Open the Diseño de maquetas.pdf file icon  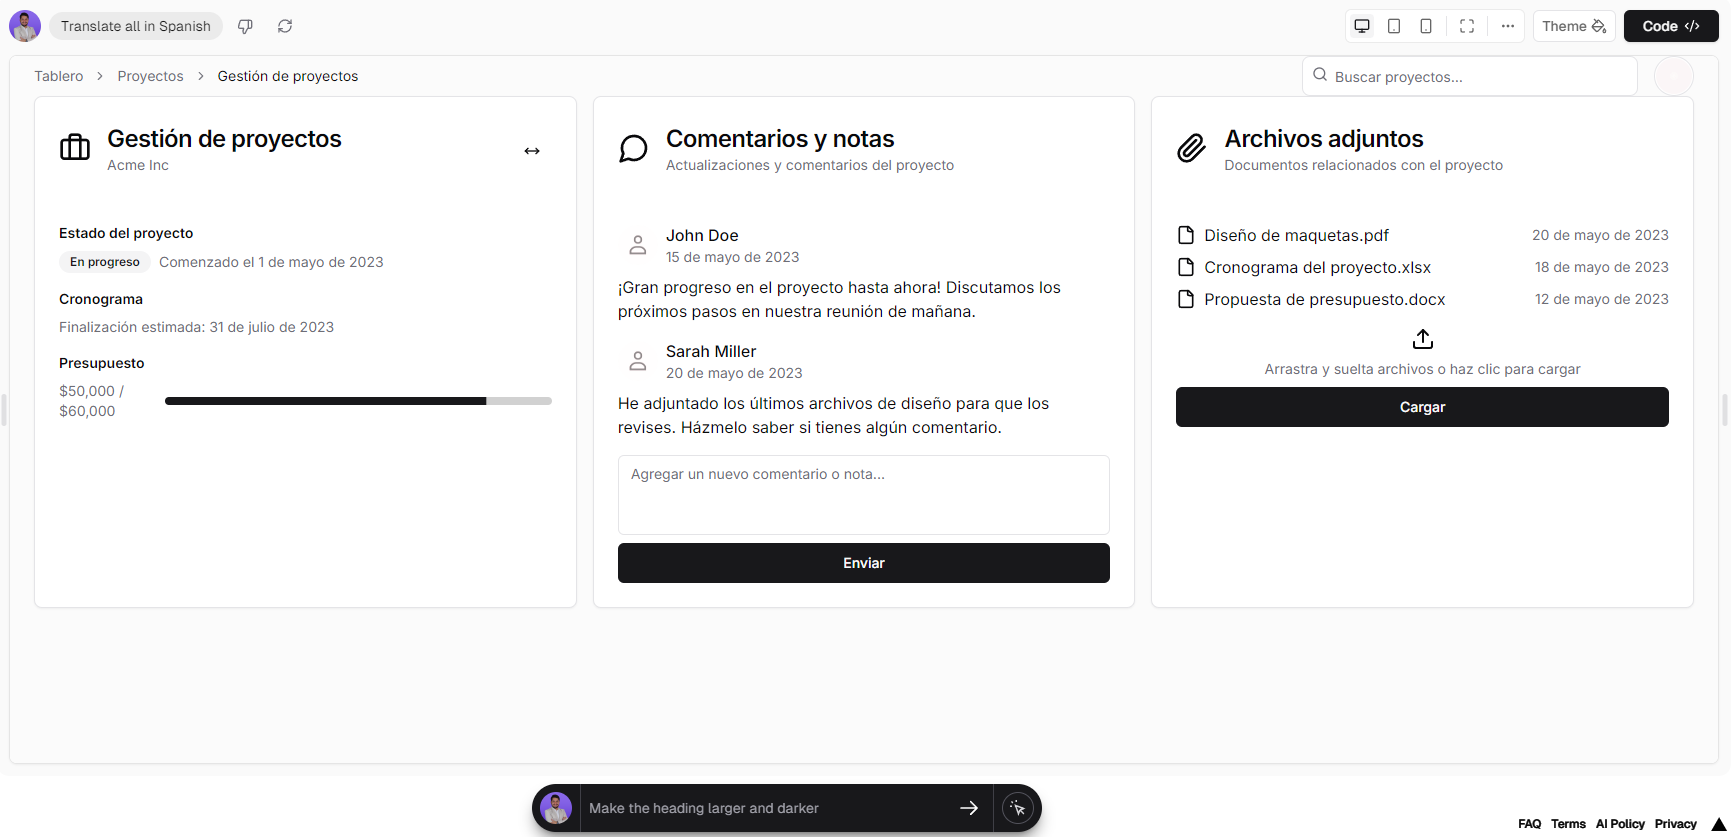[1186, 235]
